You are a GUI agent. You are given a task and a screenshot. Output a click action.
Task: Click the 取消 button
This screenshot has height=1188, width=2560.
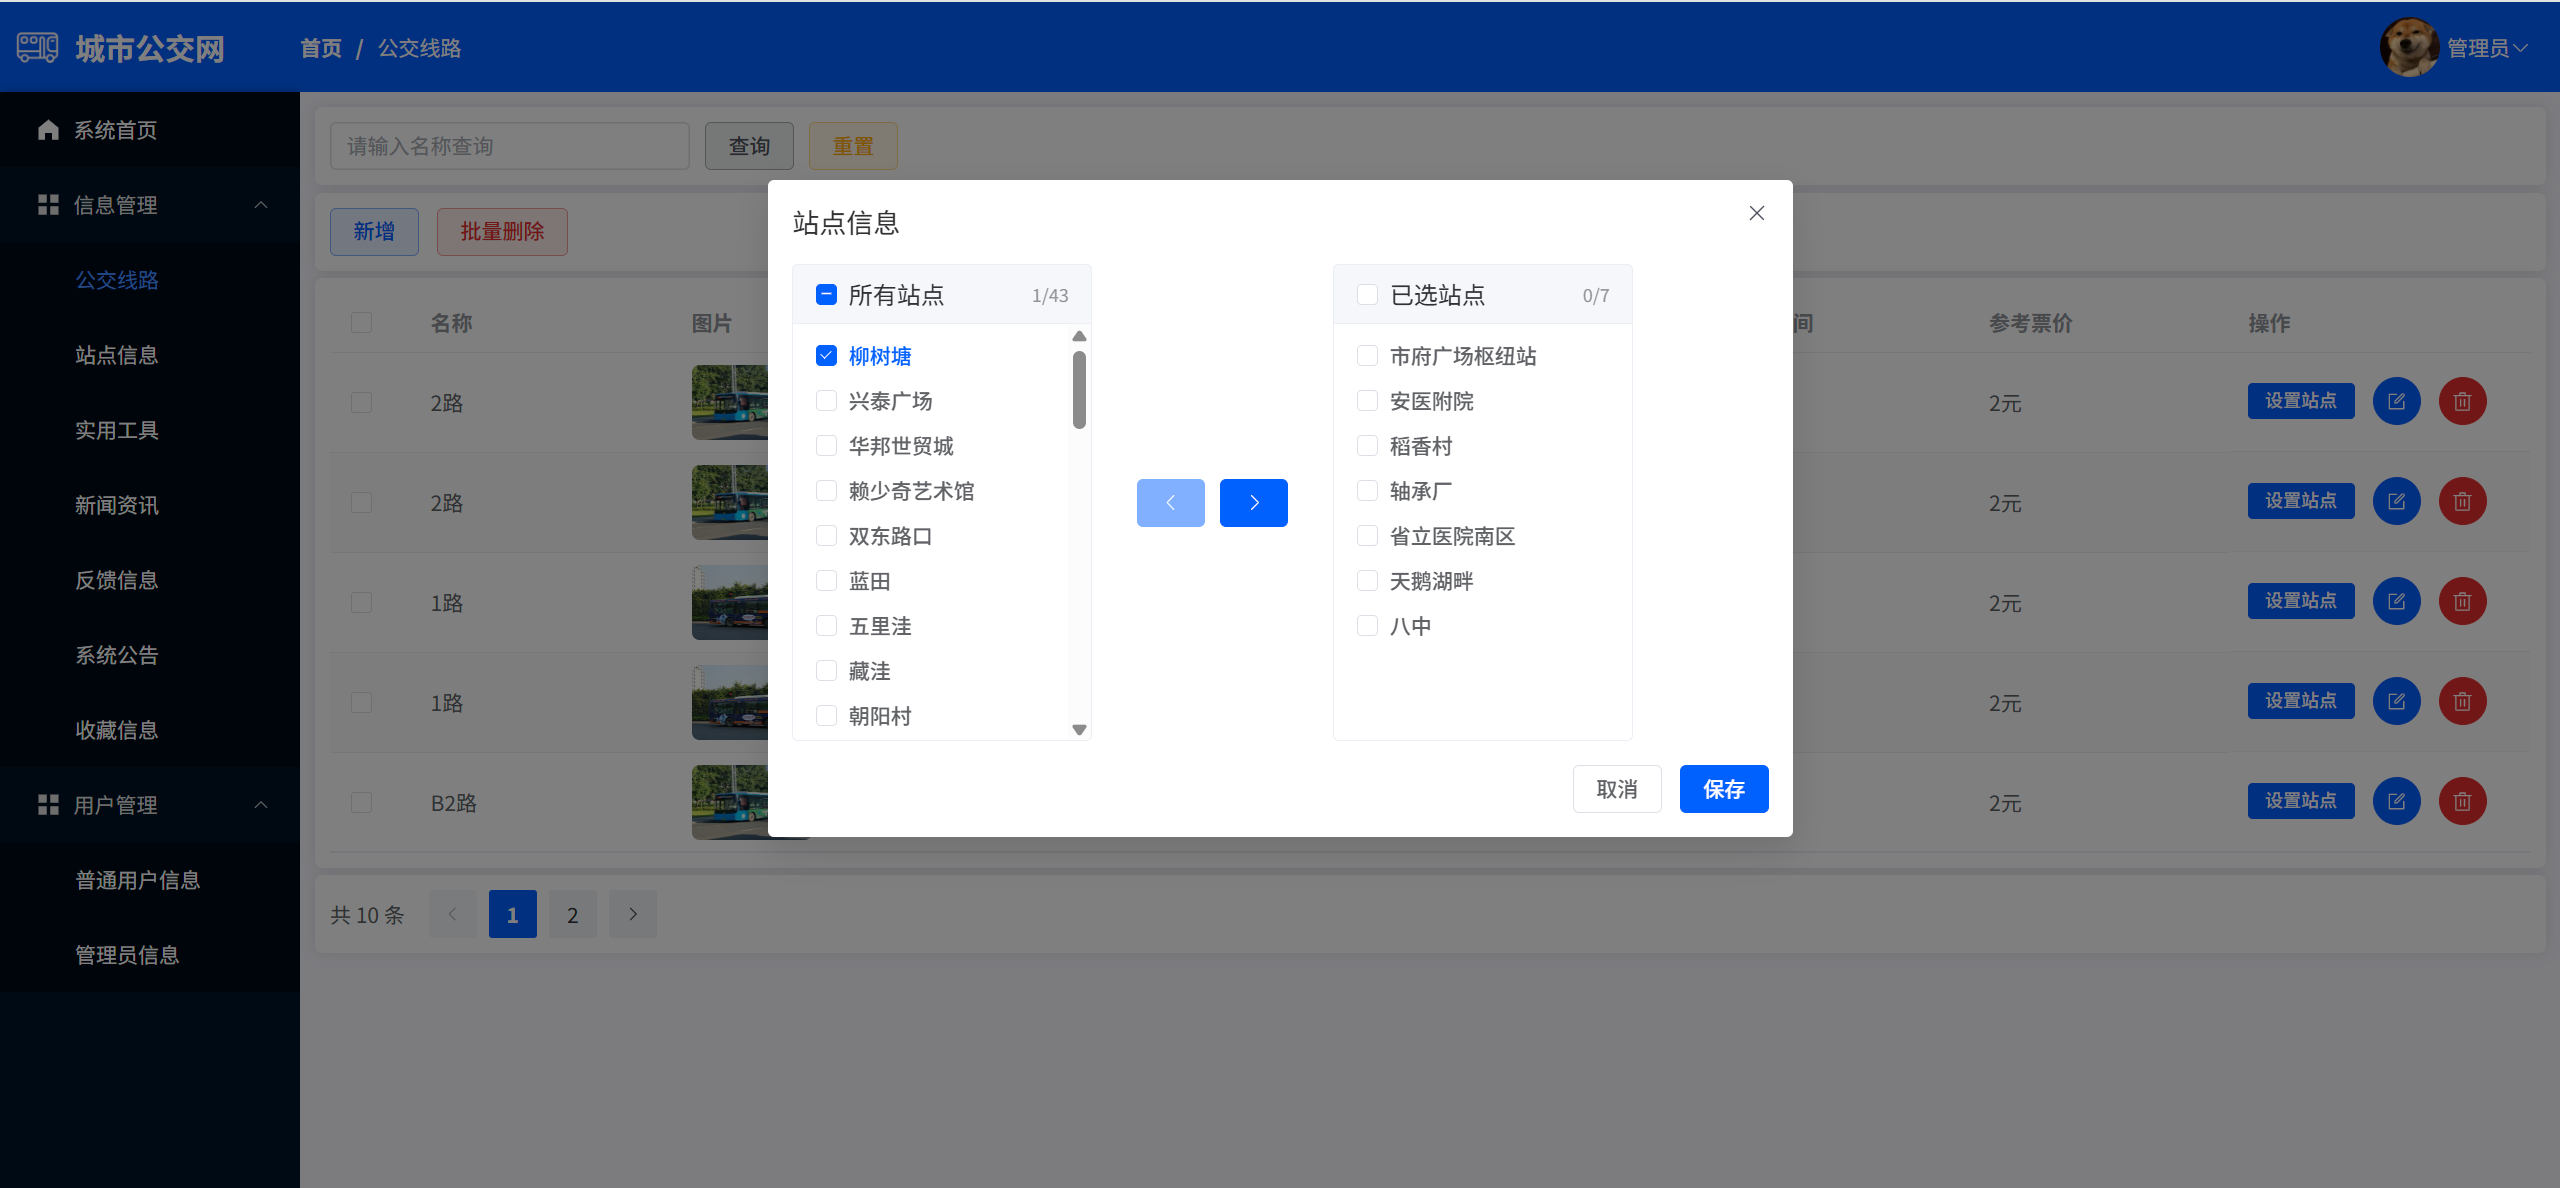click(1616, 789)
